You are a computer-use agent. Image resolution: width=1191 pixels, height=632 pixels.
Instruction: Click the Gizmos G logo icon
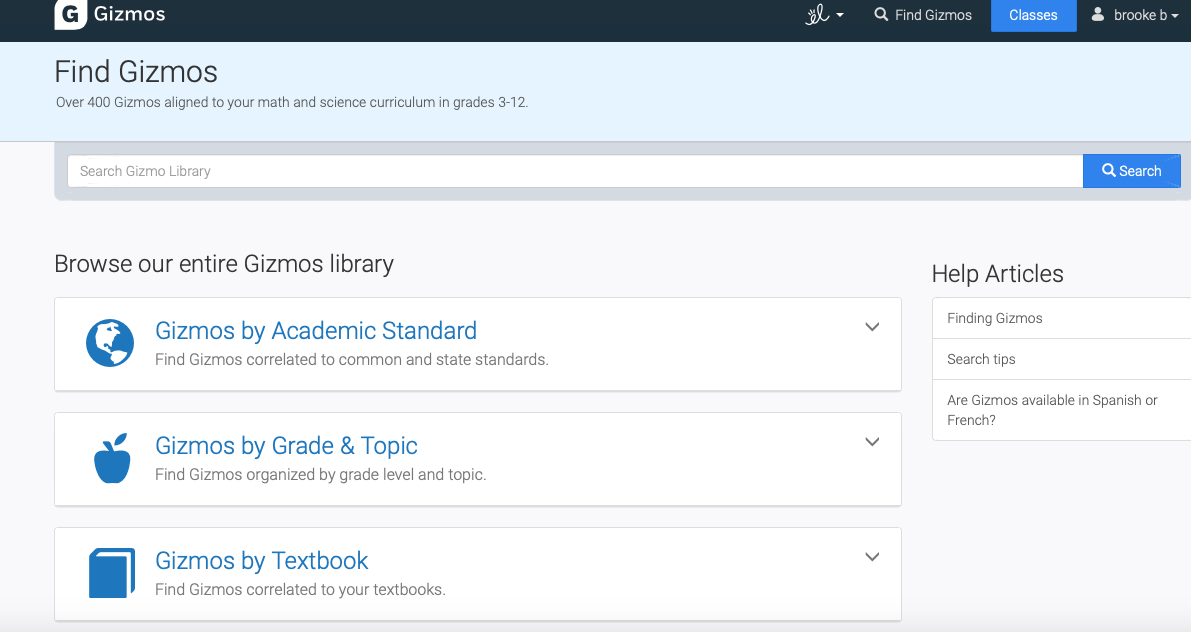point(71,14)
